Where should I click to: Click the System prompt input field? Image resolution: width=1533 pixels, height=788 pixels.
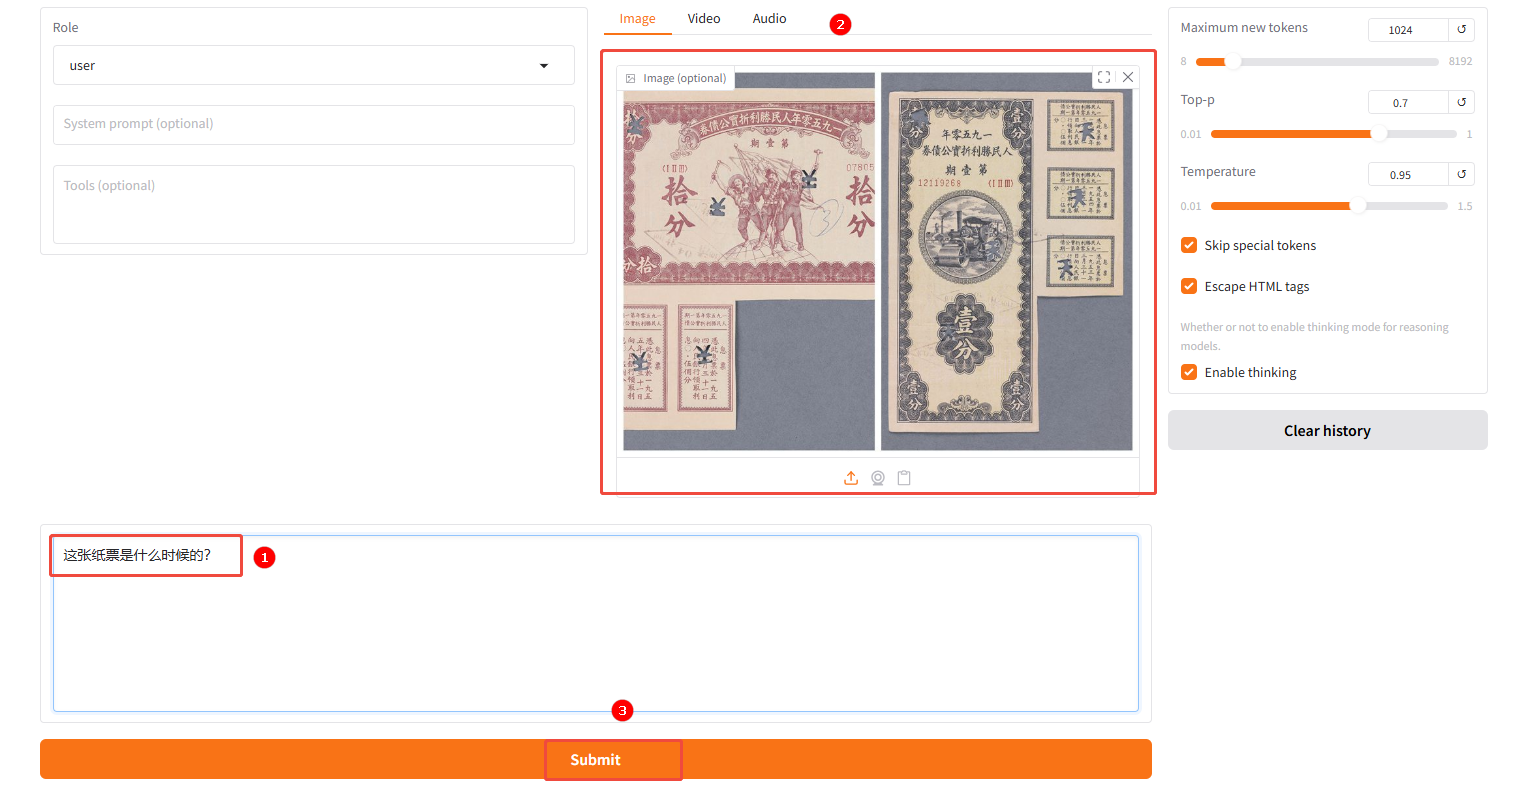pos(313,124)
